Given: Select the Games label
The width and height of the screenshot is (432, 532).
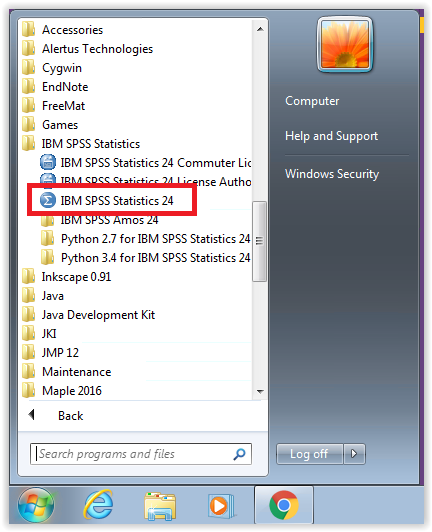Looking at the screenshot, I should 60,125.
